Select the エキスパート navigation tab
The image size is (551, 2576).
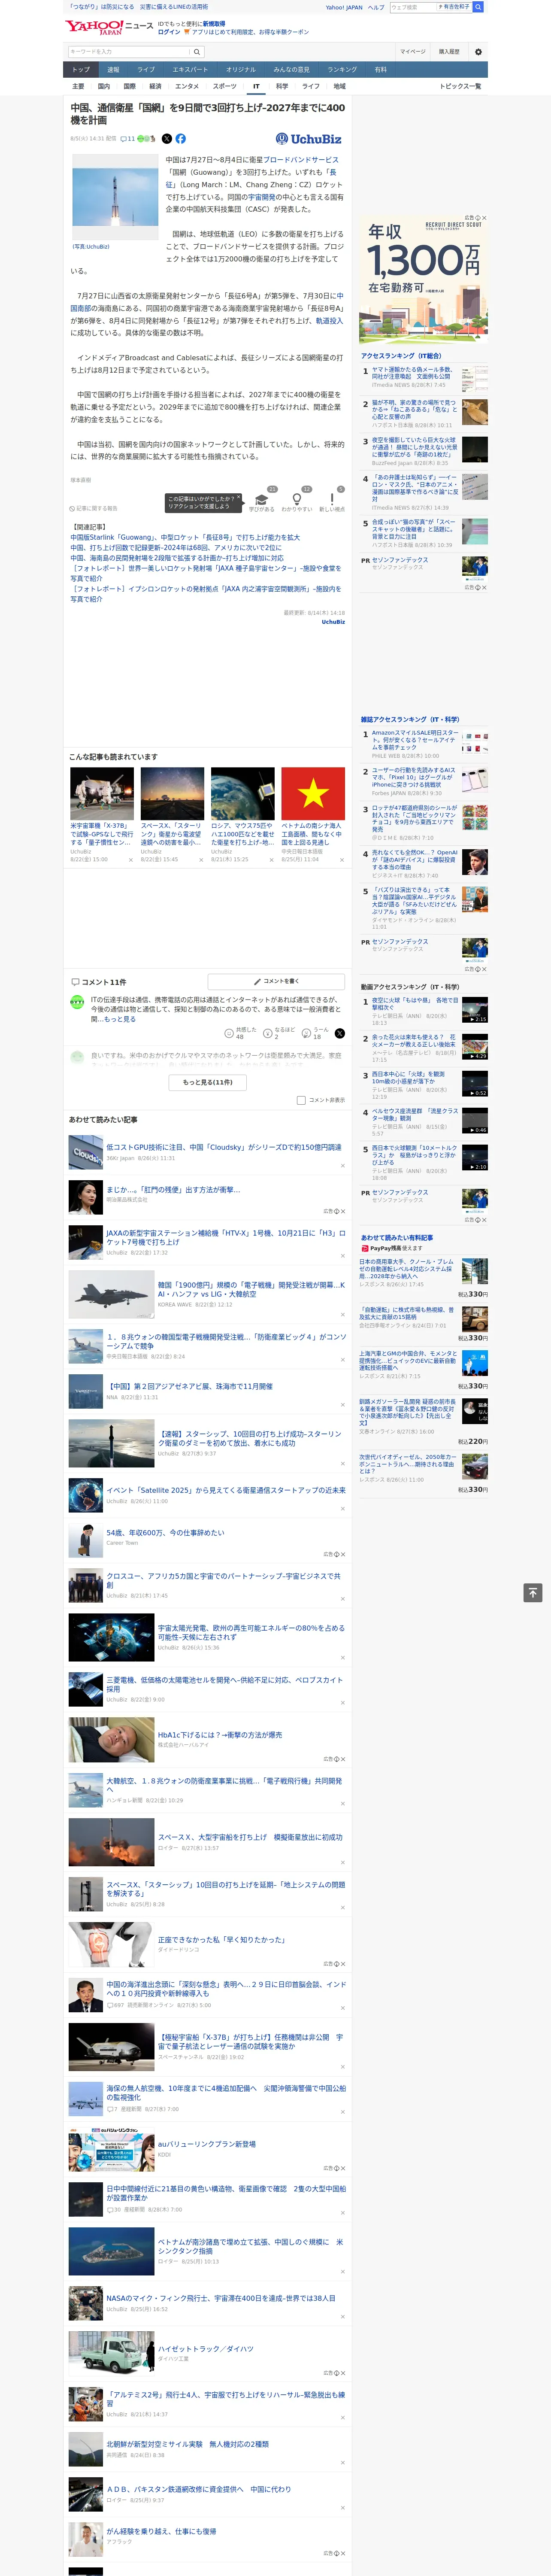pos(190,70)
